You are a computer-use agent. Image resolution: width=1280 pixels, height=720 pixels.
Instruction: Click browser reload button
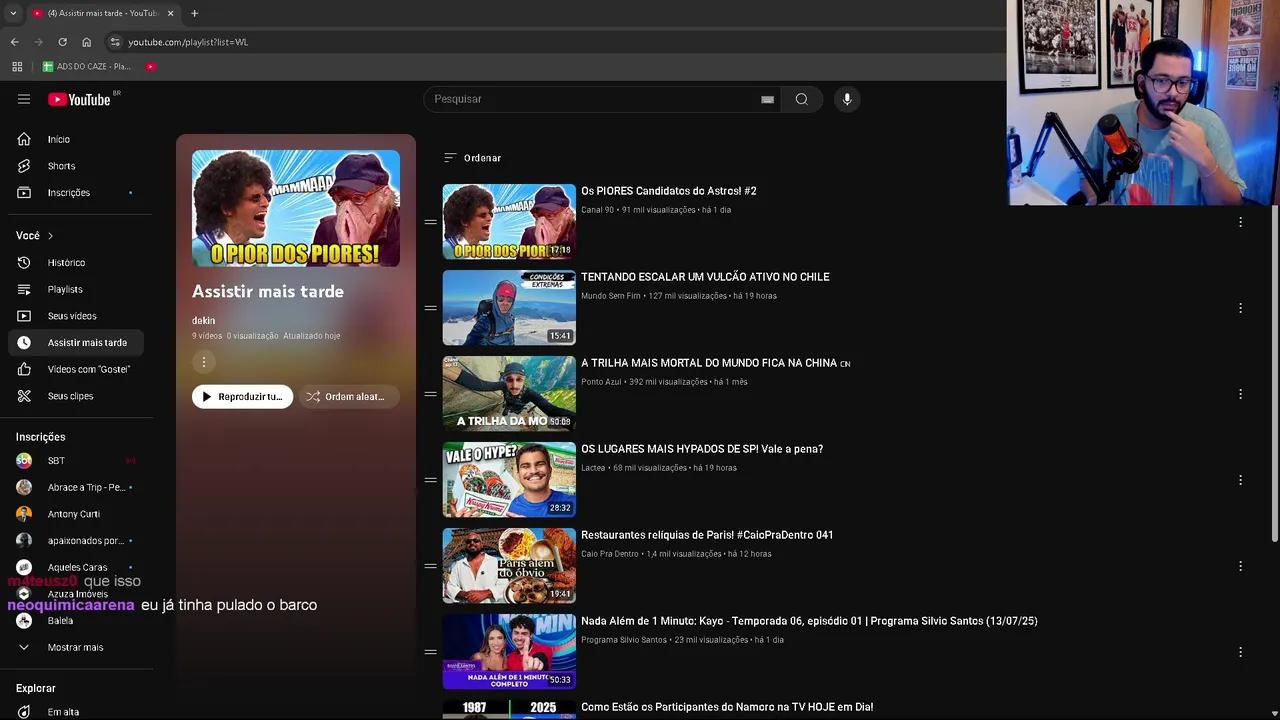tap(62, 42)
